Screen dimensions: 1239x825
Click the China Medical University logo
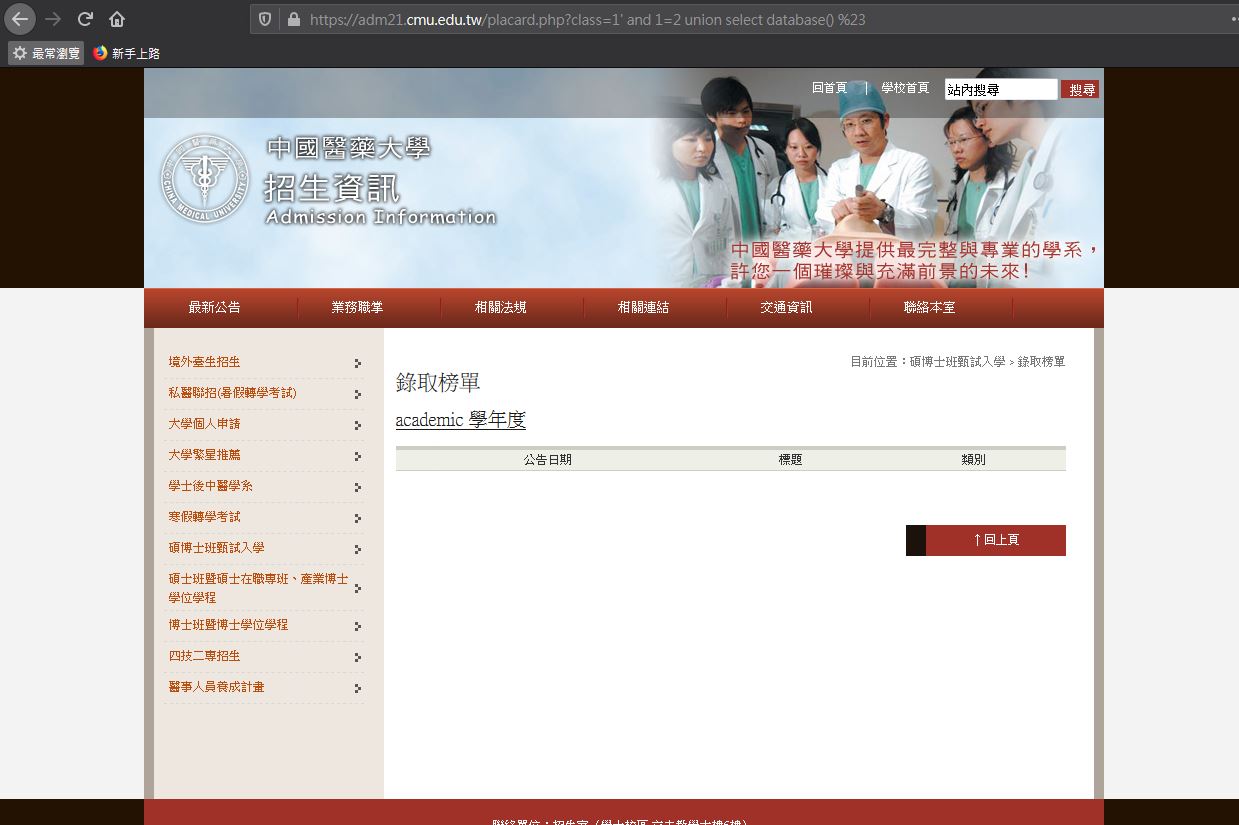click(205, 179)
